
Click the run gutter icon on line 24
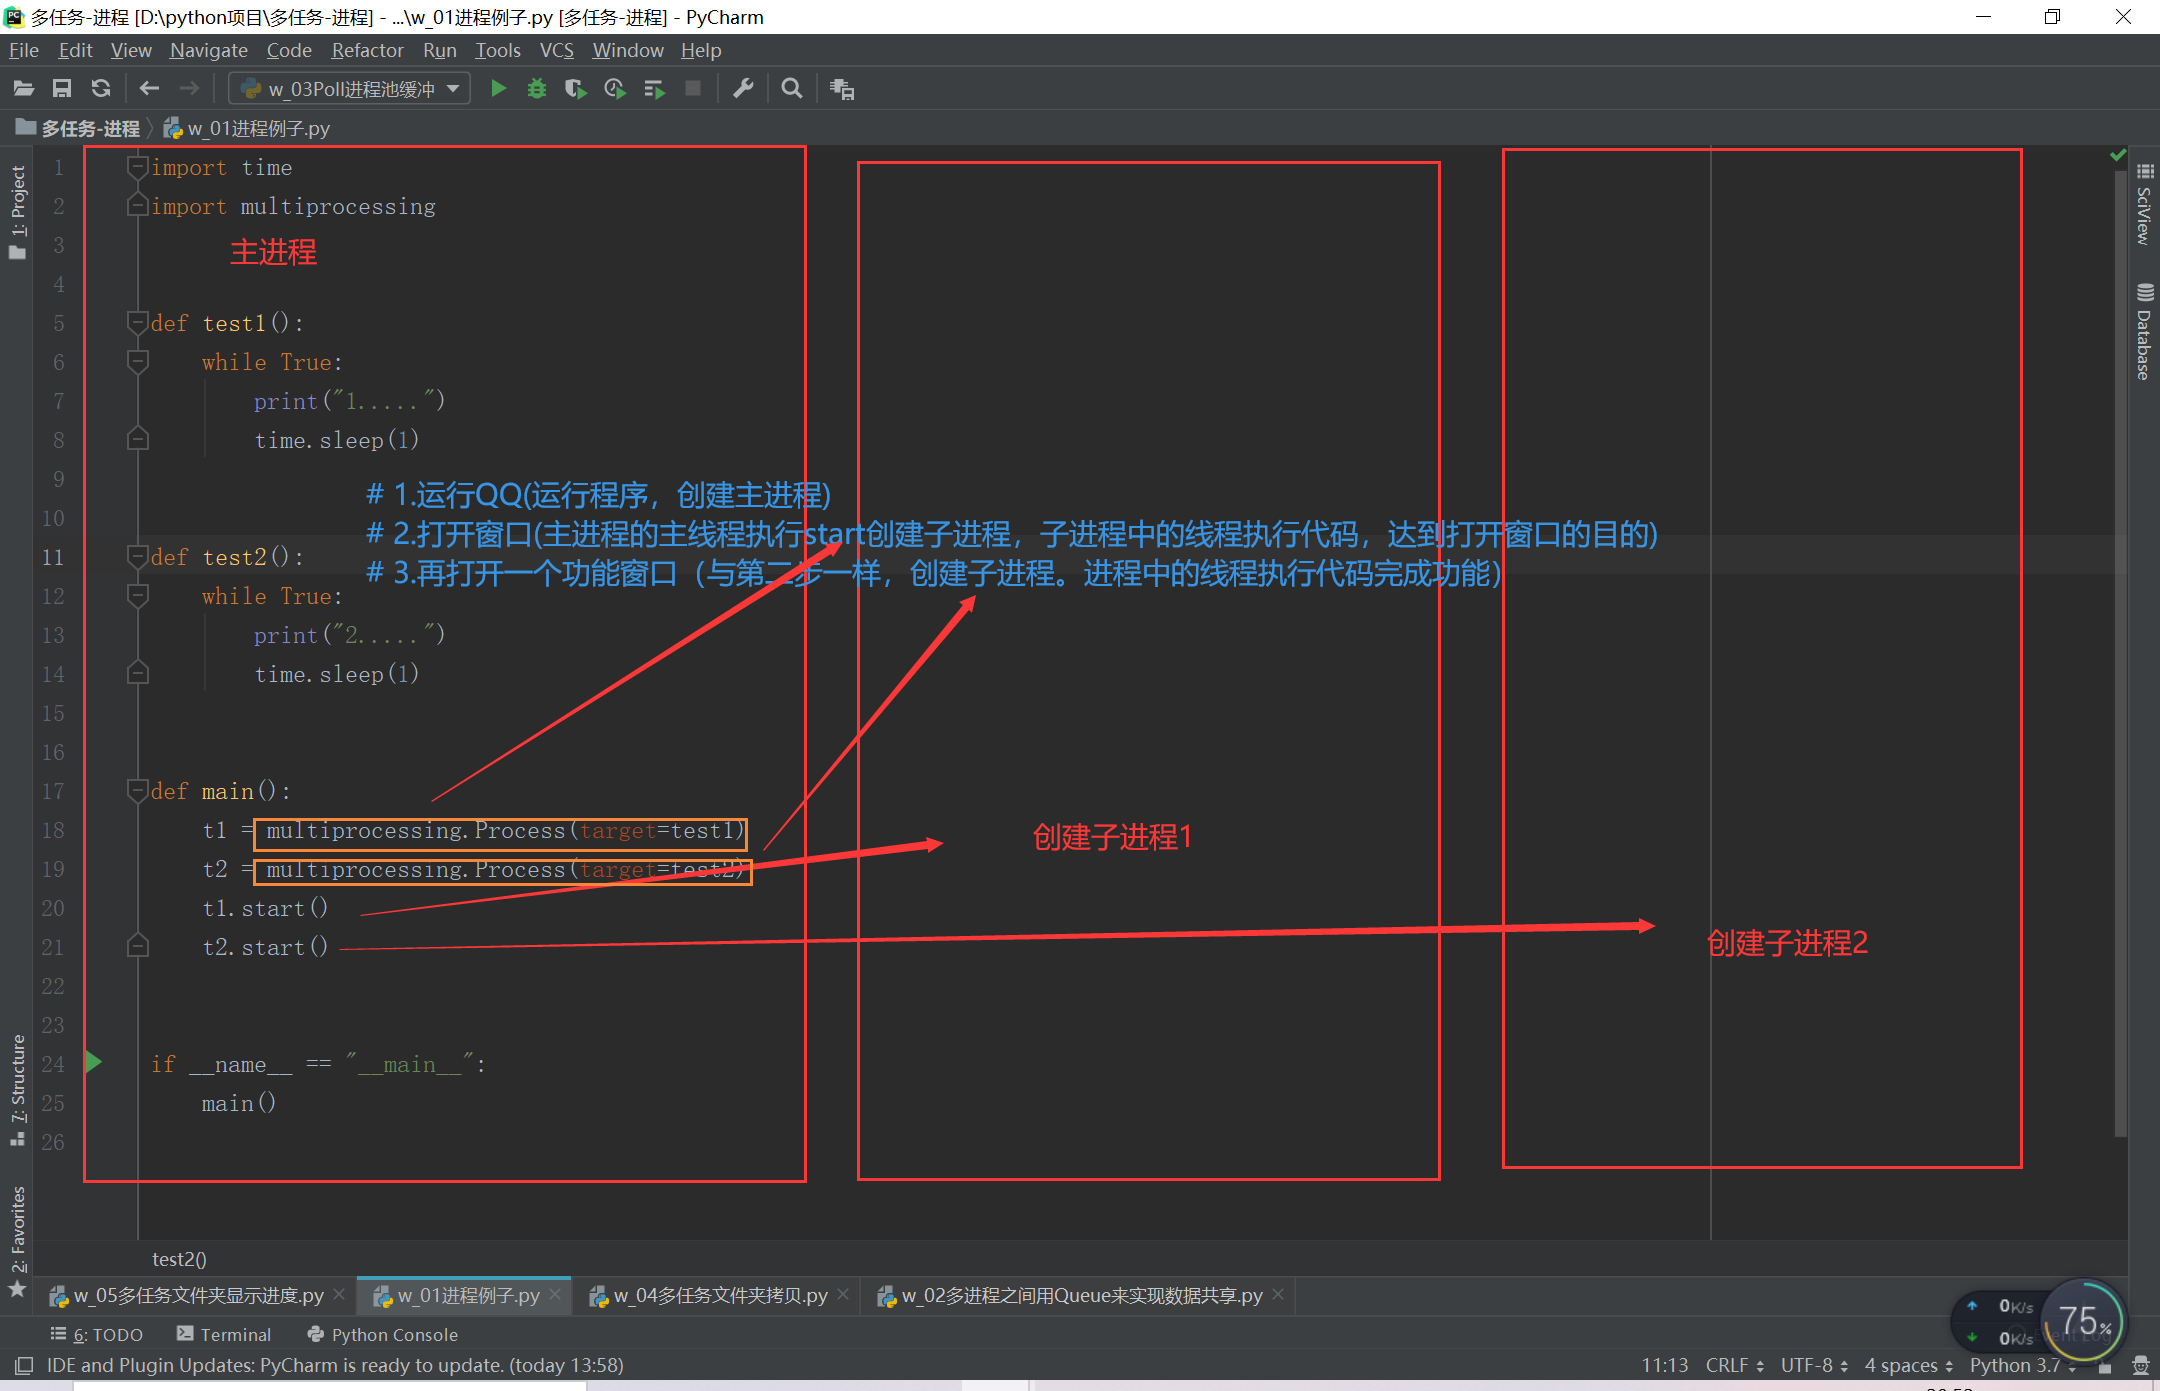tap(94, 1062)
